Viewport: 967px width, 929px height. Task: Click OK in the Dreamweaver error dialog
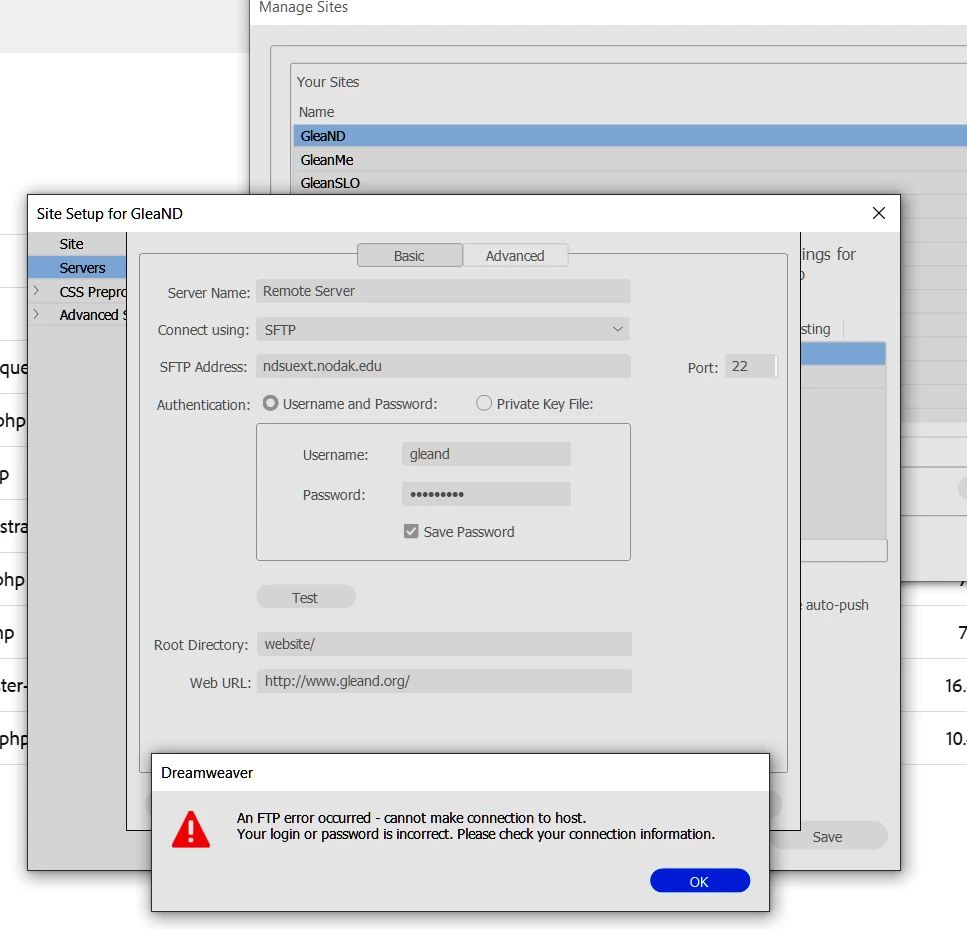coord(699,881)
